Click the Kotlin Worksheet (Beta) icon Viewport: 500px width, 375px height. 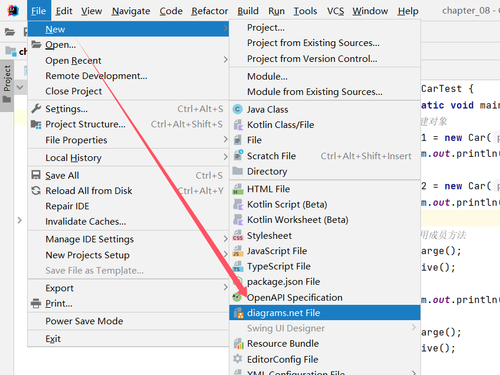pyautogui.click(x=238, y=220)
